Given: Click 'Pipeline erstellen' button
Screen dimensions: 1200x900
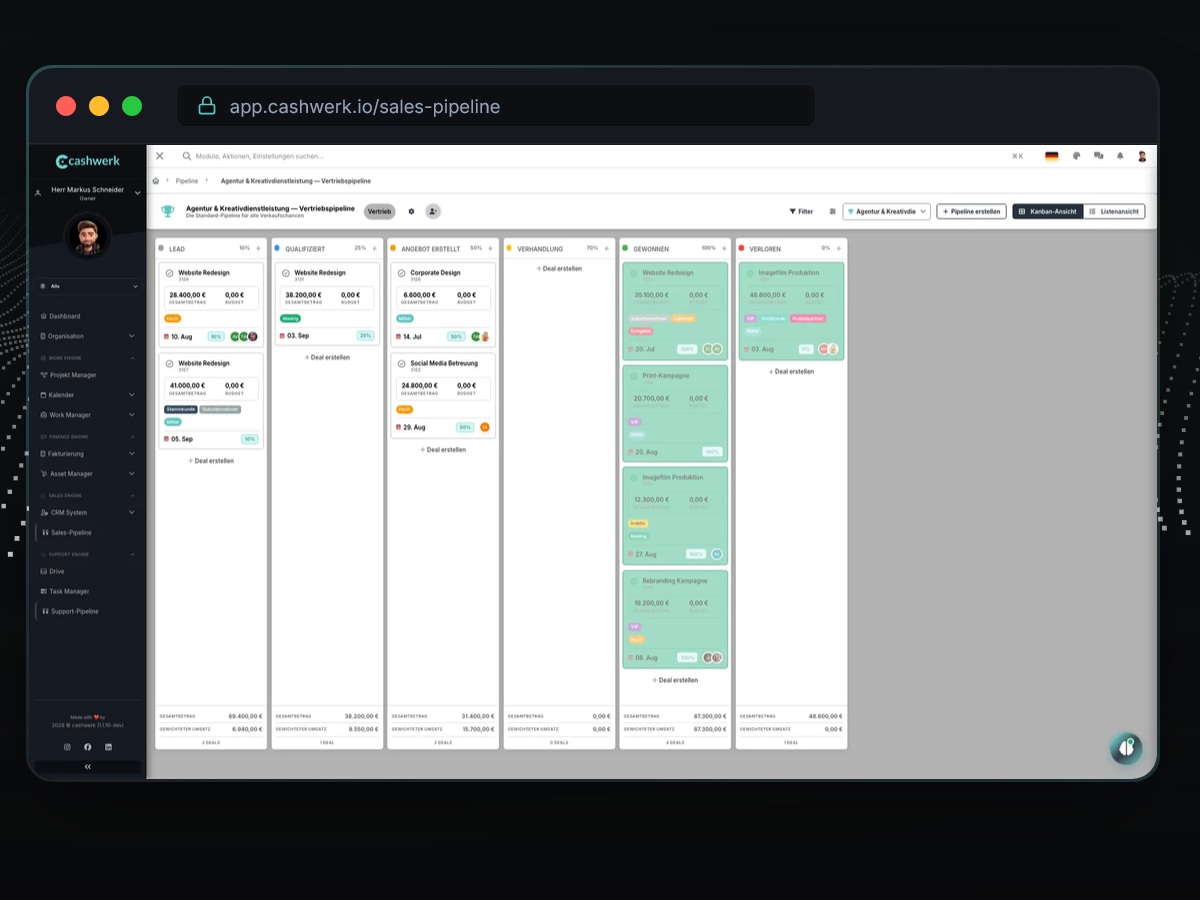Looking at the screenshot, I should point(971,211).
